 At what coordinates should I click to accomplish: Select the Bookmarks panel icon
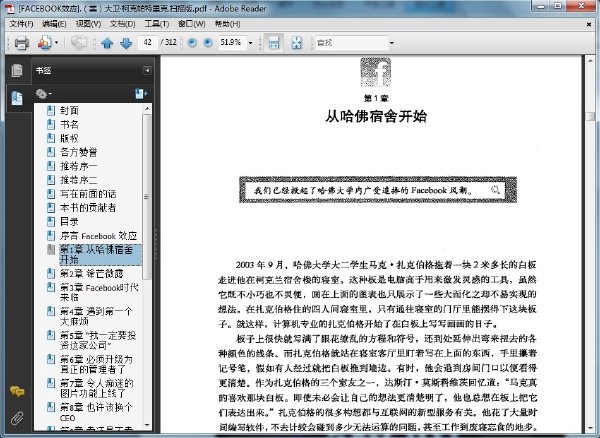(17, 98)
